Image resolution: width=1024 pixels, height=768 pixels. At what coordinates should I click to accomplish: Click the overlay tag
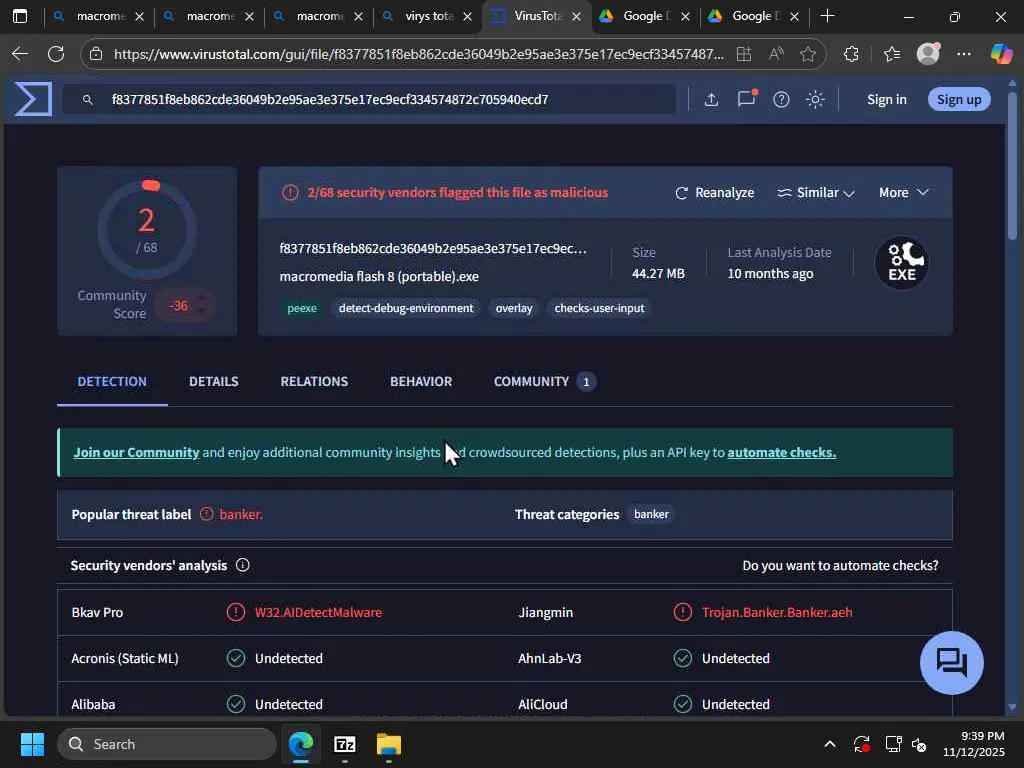pos(514,308)
